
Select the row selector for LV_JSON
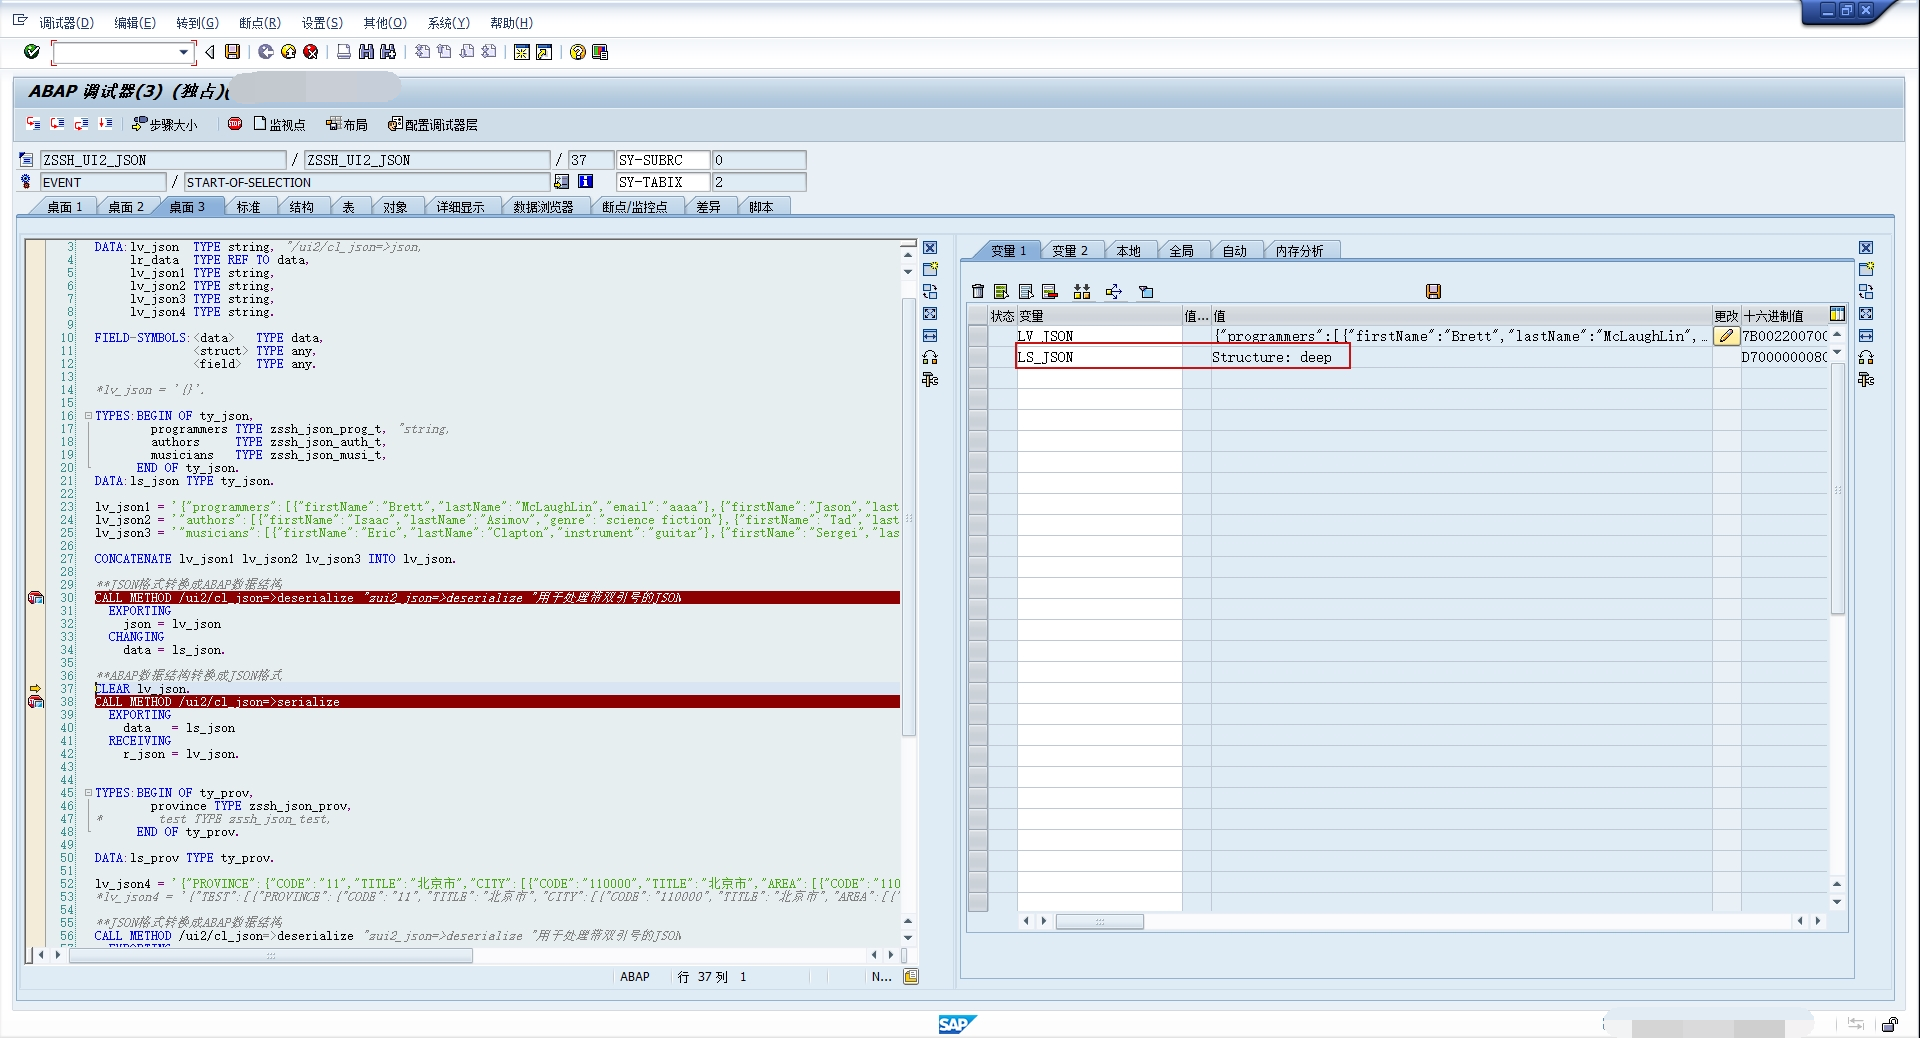978,336
